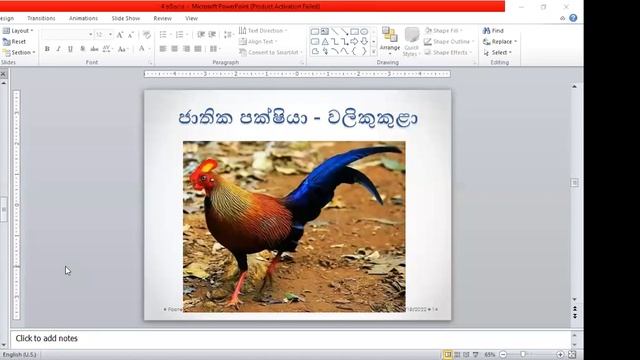Minimize the ribbon with the caret icon
Screen dimensions: 640x360
(x=562, y=18)
